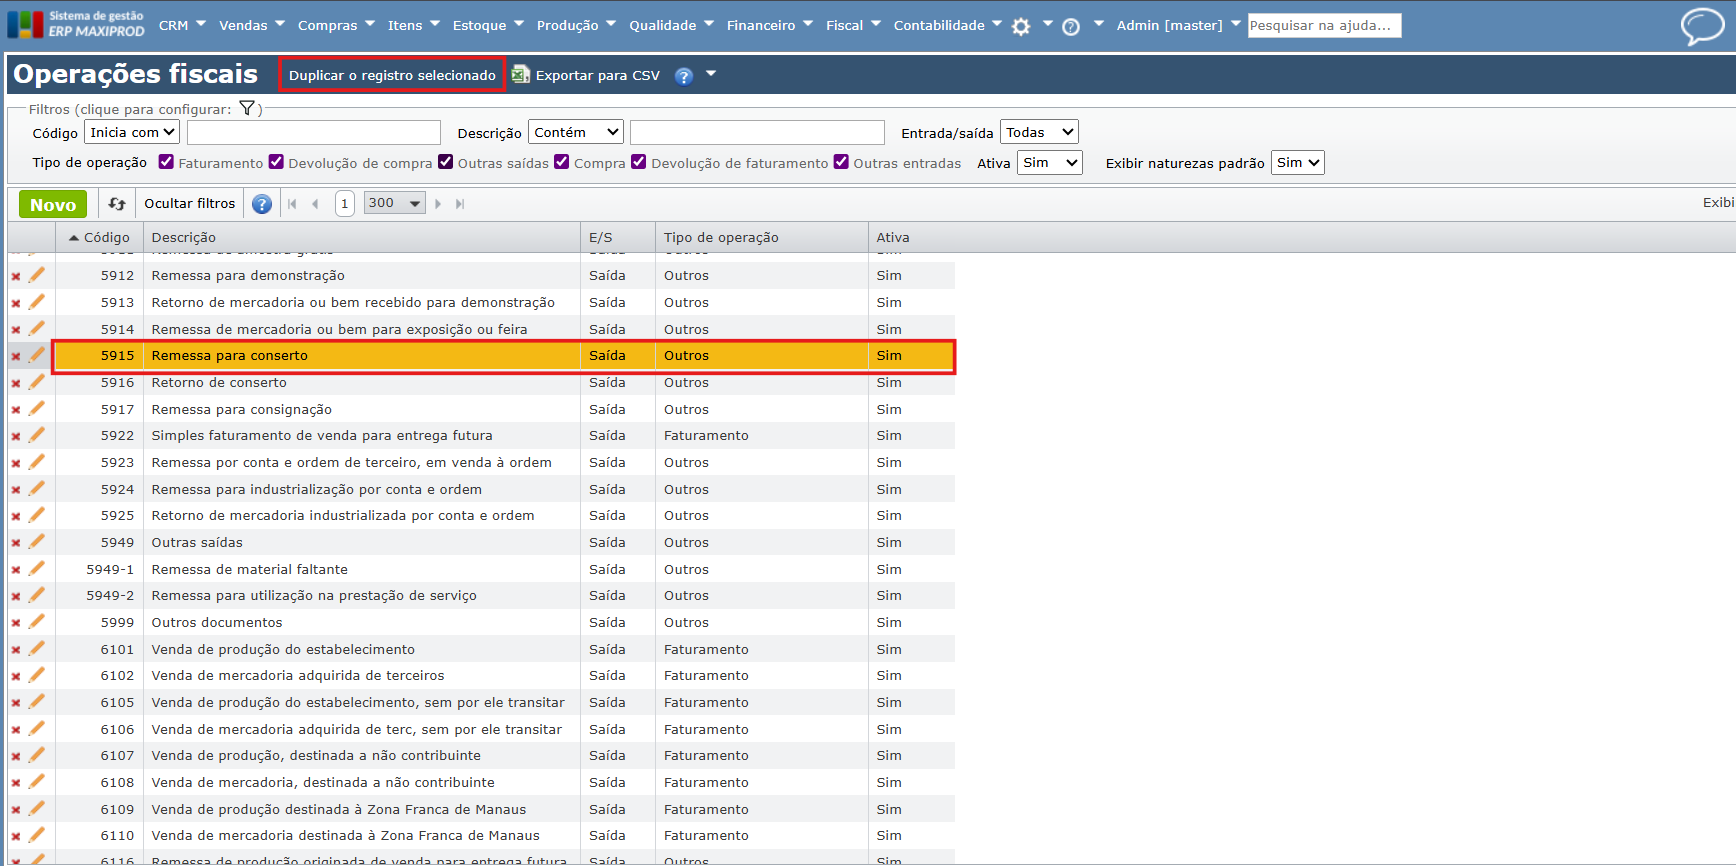Open the chat bubble icon at top right
The height and width of the screenshot is (866, 1736).
1701,26
